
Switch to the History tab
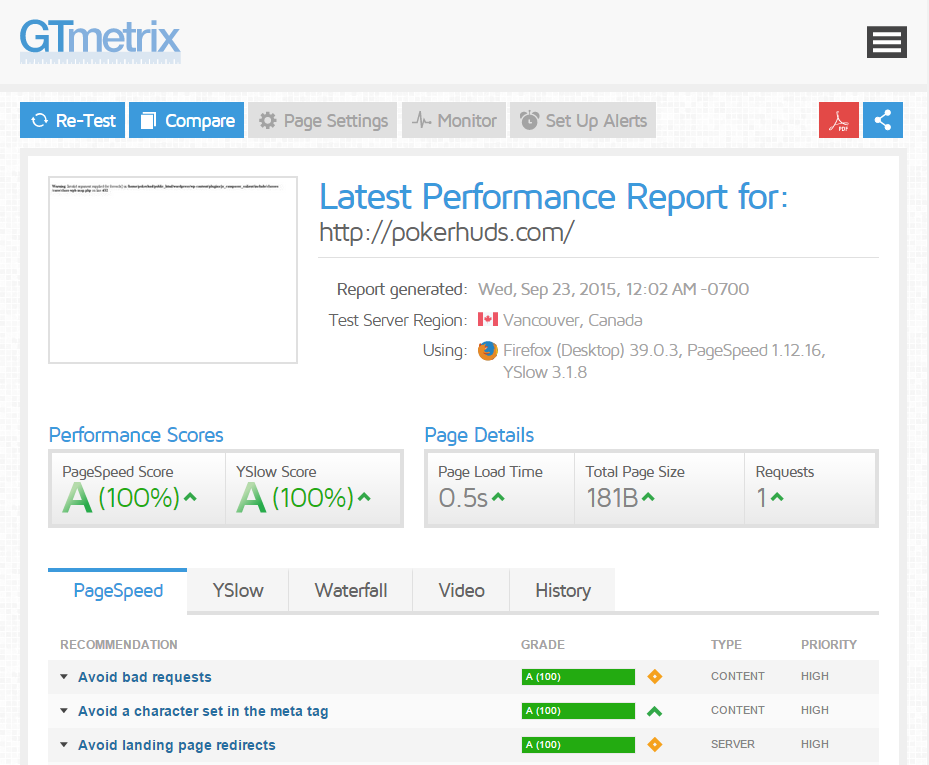(x=563, y=590)
